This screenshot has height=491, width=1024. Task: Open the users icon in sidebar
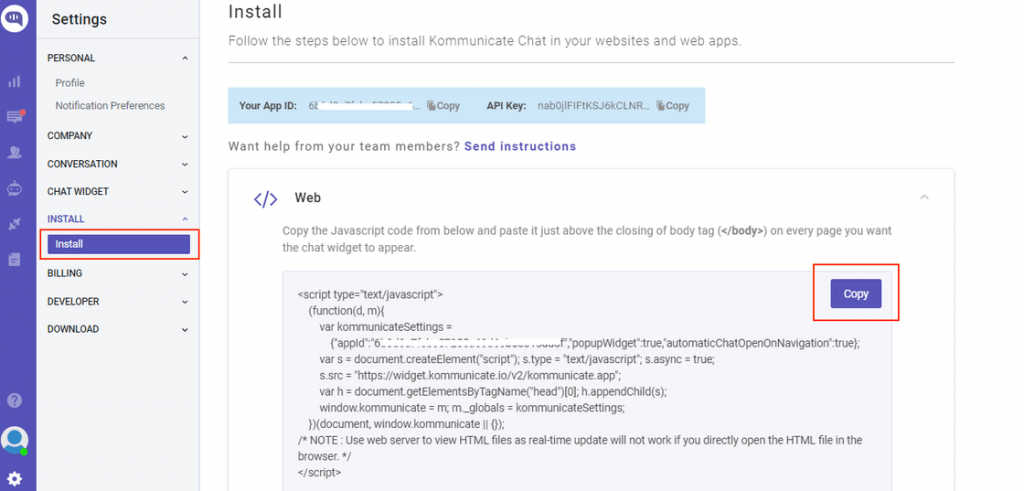(14, 153)
